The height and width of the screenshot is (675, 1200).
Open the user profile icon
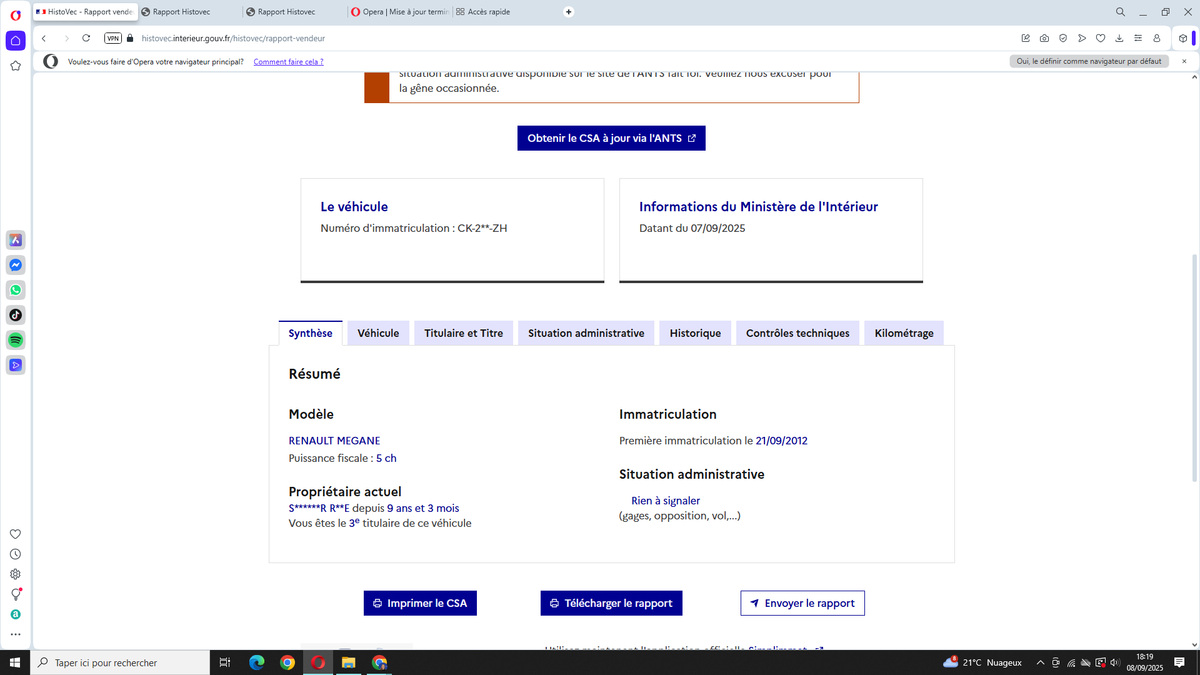coord(1156,38)
